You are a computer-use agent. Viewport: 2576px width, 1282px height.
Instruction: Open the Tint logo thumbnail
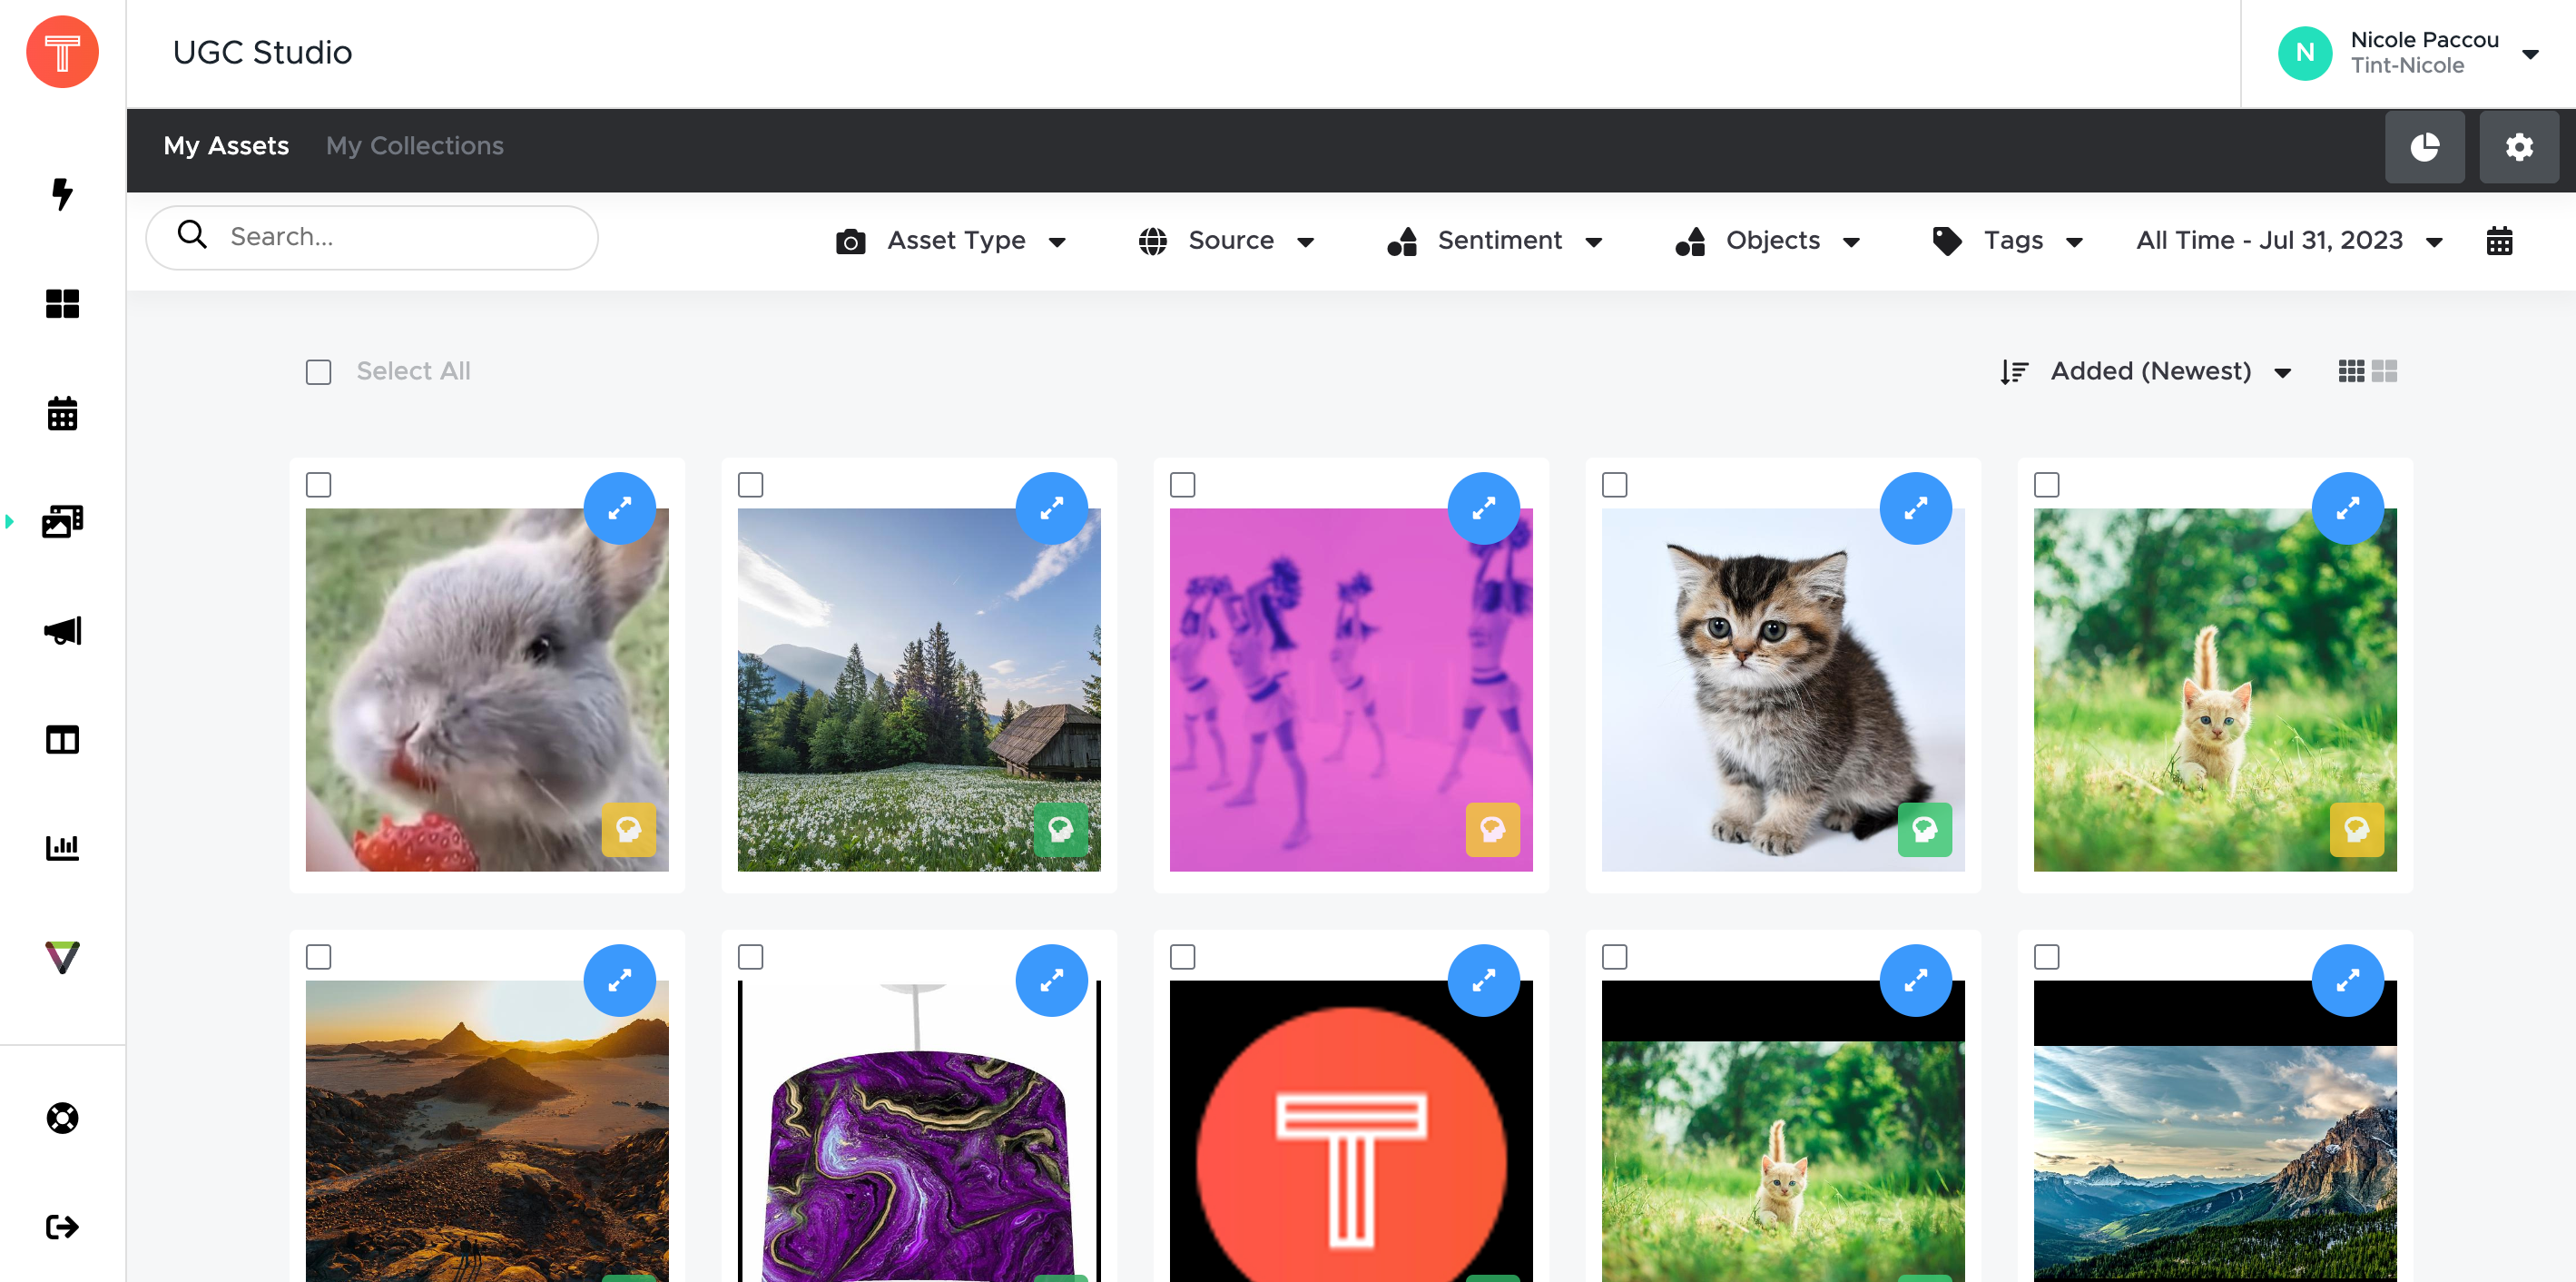pyautogui.click(x=1351, y=1131)
